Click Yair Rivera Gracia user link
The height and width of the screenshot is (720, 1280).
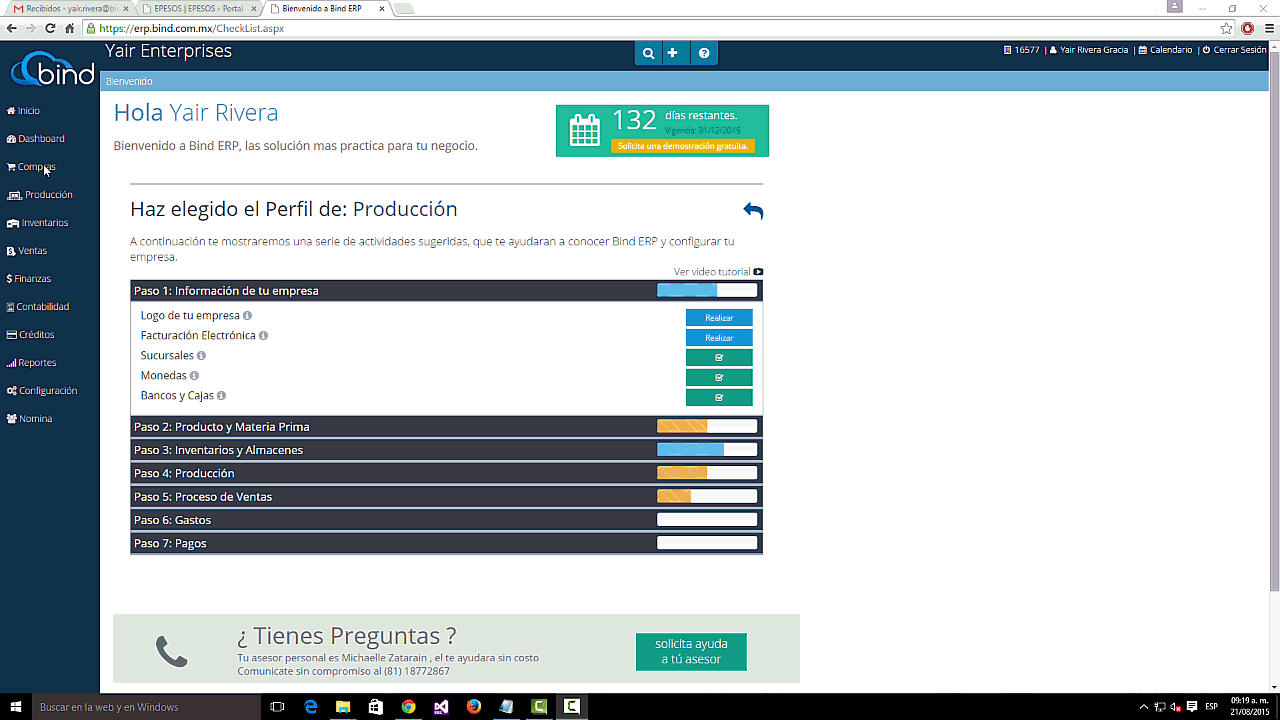click(1088, 50)
